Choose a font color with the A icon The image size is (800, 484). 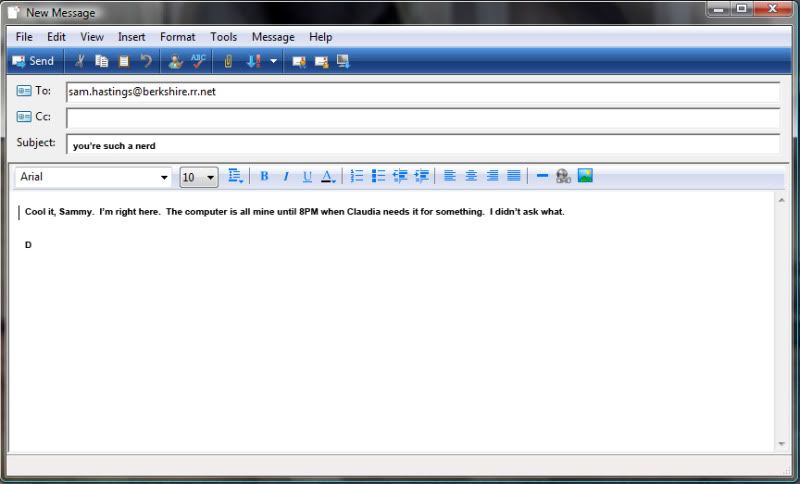pos(328,176)
